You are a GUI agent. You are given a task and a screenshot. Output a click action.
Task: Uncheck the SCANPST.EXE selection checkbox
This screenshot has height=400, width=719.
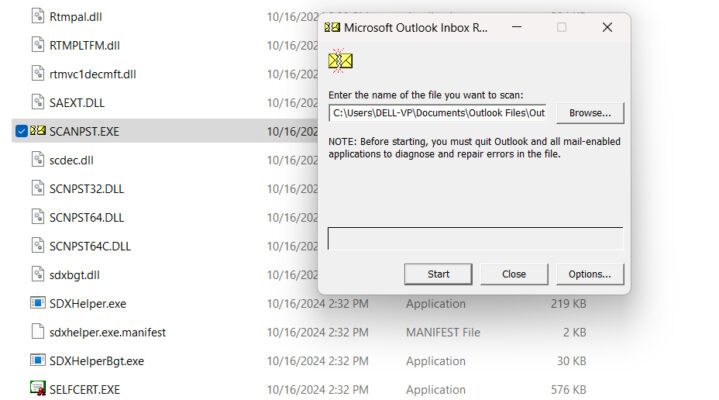pyautogui.click(x=21, y=131)
